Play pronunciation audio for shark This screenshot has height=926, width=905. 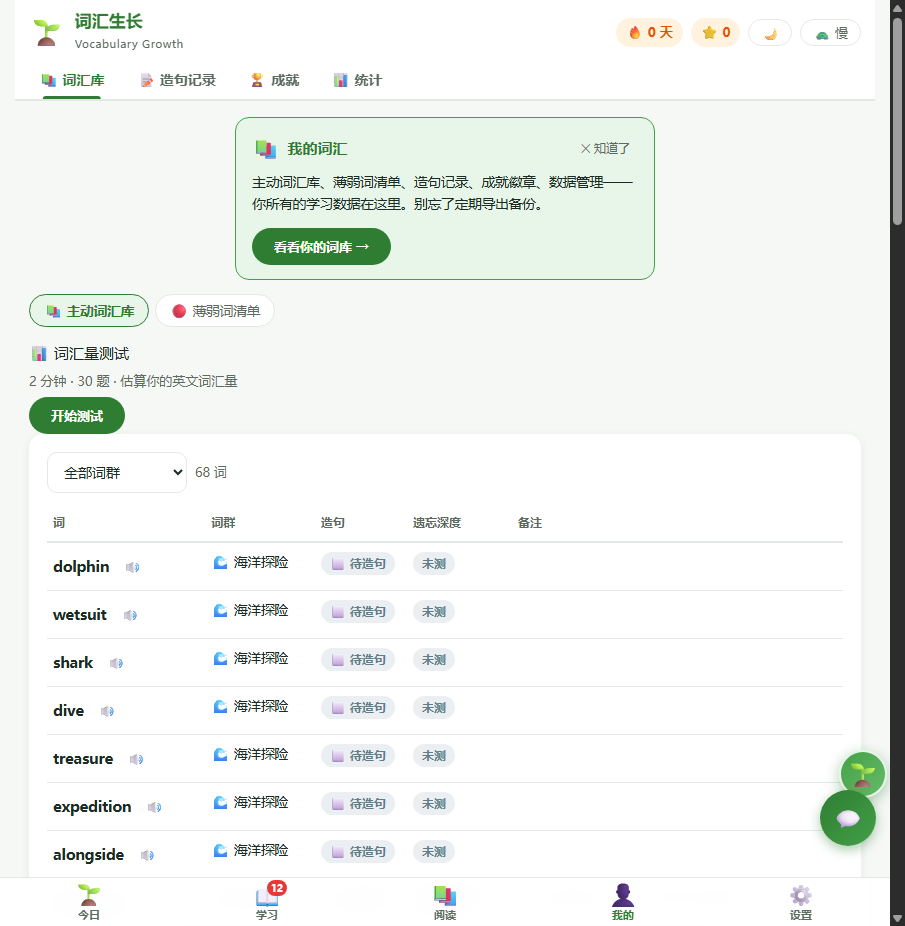coord(116,663)
